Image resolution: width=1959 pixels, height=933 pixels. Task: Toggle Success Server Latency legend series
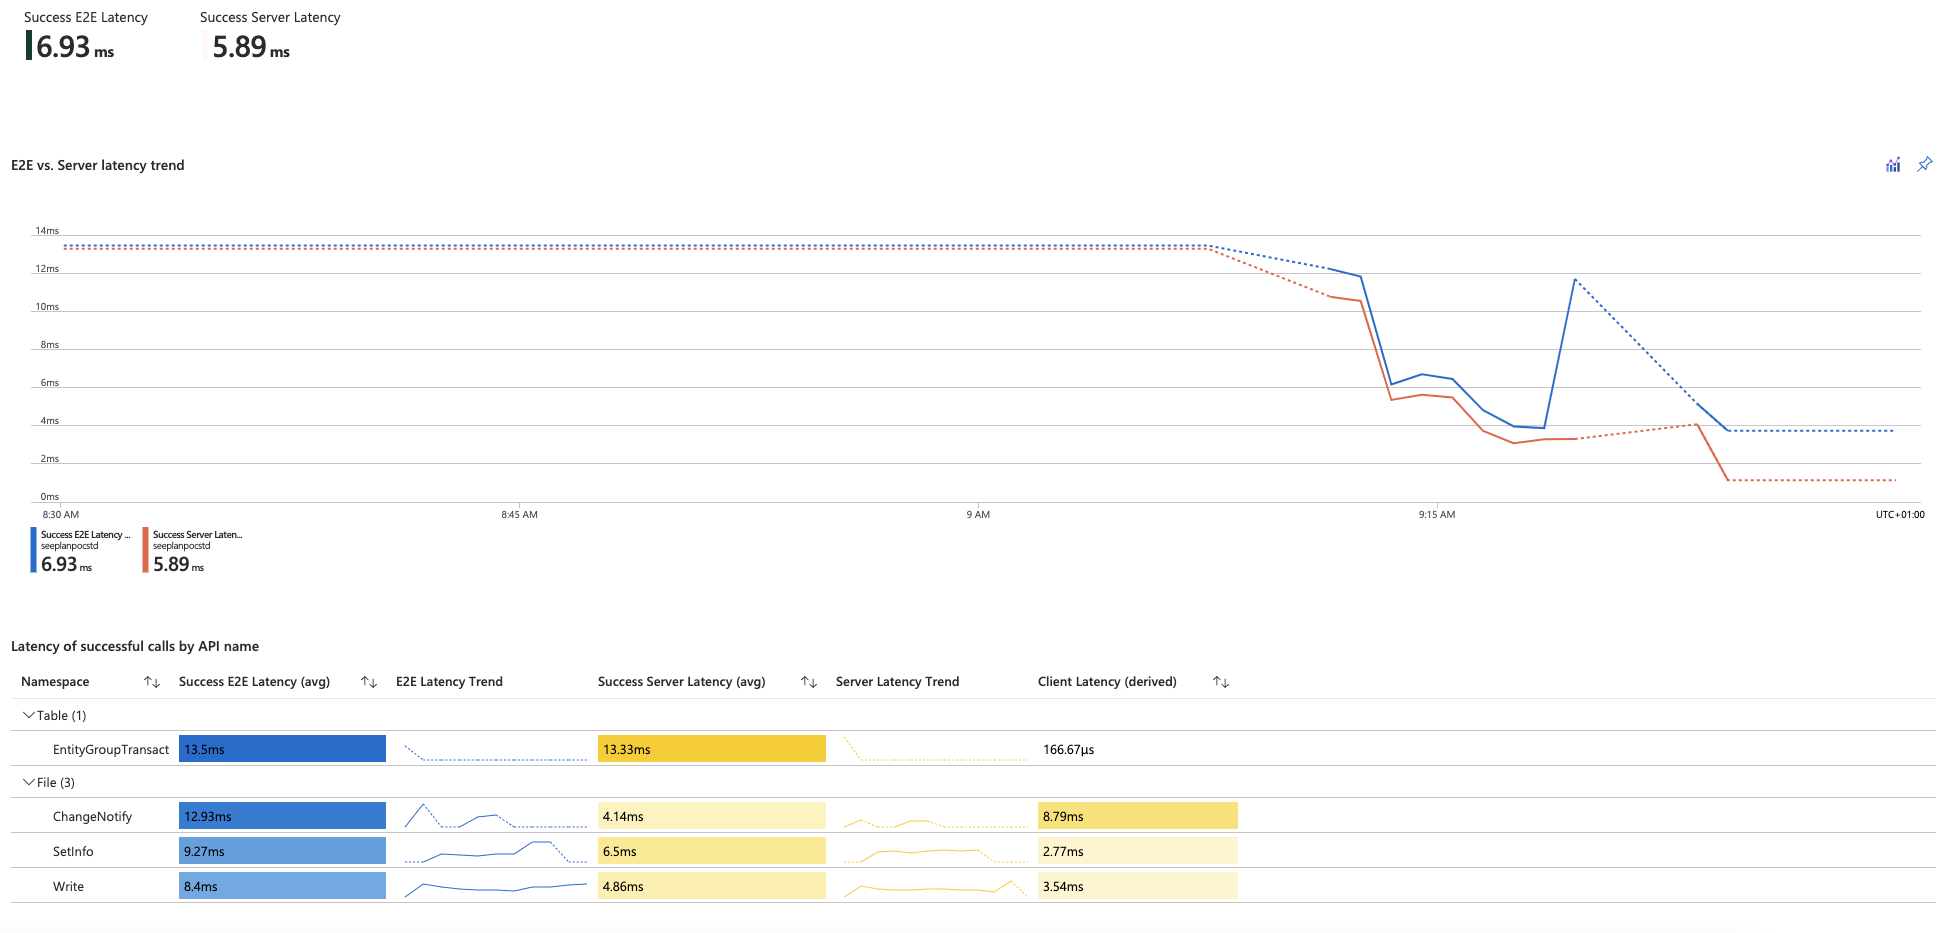pyautogui.click(x=196, y=550)
